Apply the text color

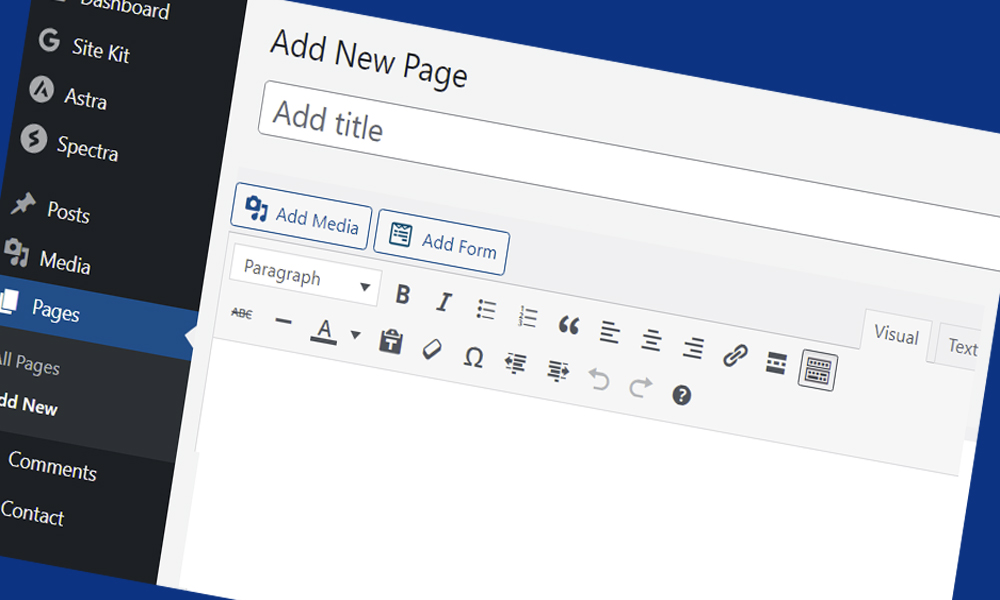coord(324,332)
